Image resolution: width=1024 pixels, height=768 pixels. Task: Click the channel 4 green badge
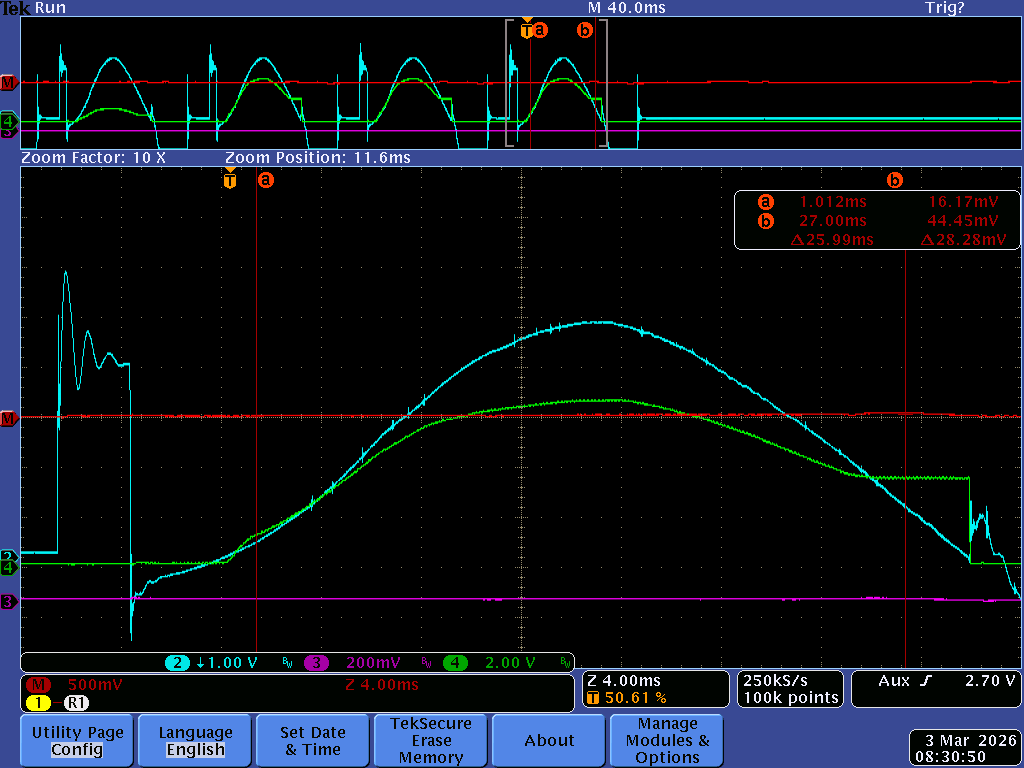tap(455, 663)
